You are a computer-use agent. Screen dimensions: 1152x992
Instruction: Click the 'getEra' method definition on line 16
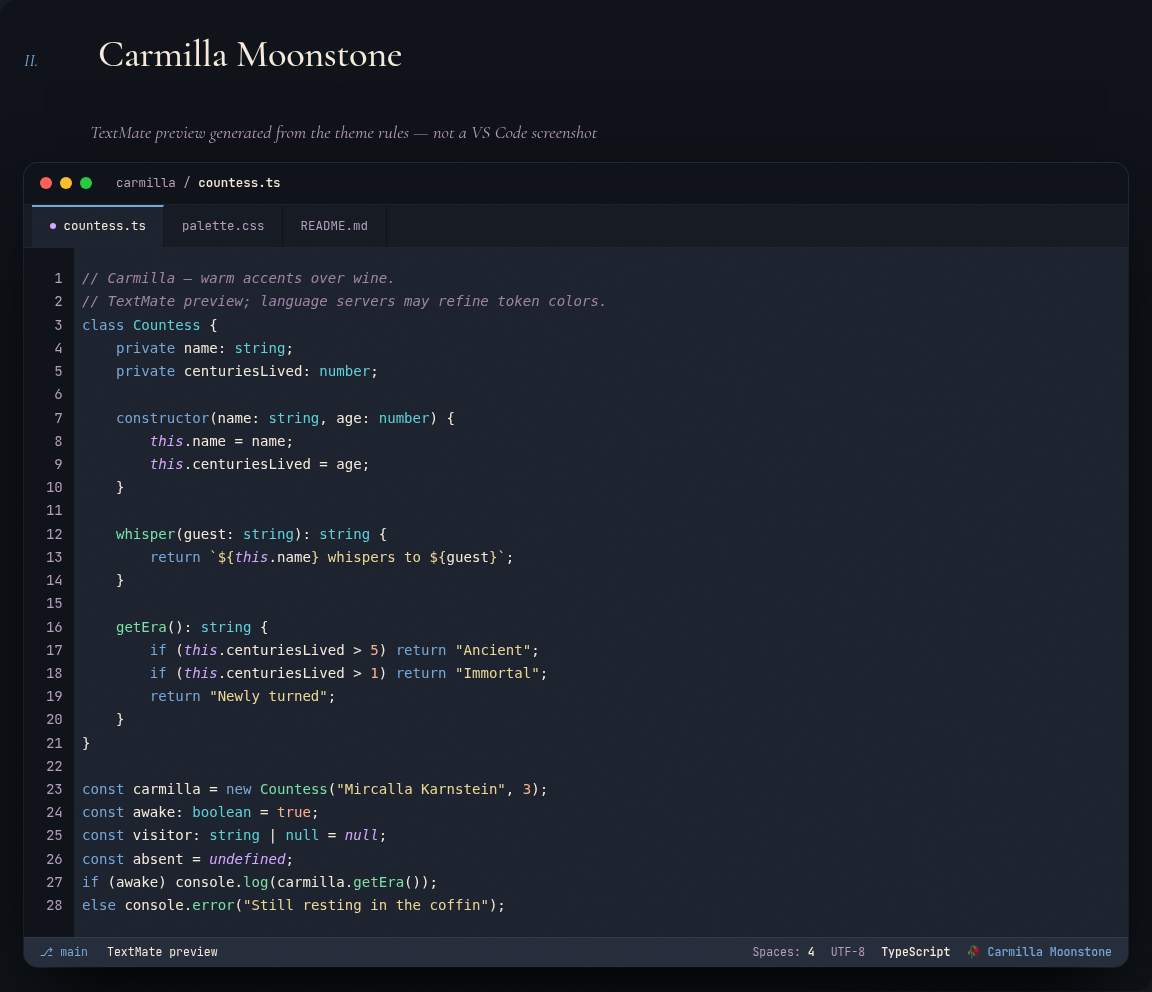pyautogui.click(x=141, y=627)
